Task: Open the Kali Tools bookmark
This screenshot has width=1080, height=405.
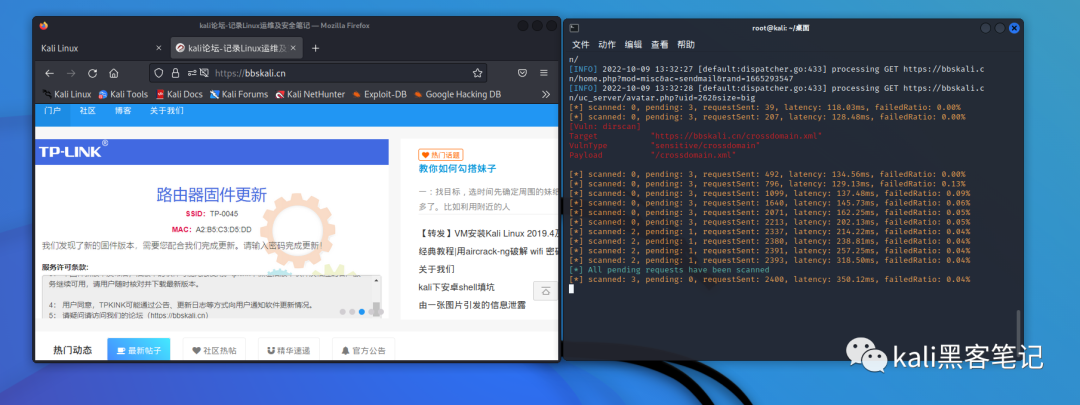Action: pos(123,94)
